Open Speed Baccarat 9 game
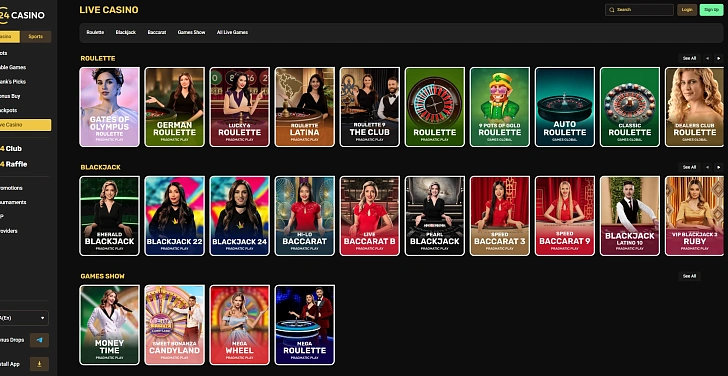This screenshot has height=376, width=728. coord(565,216)
